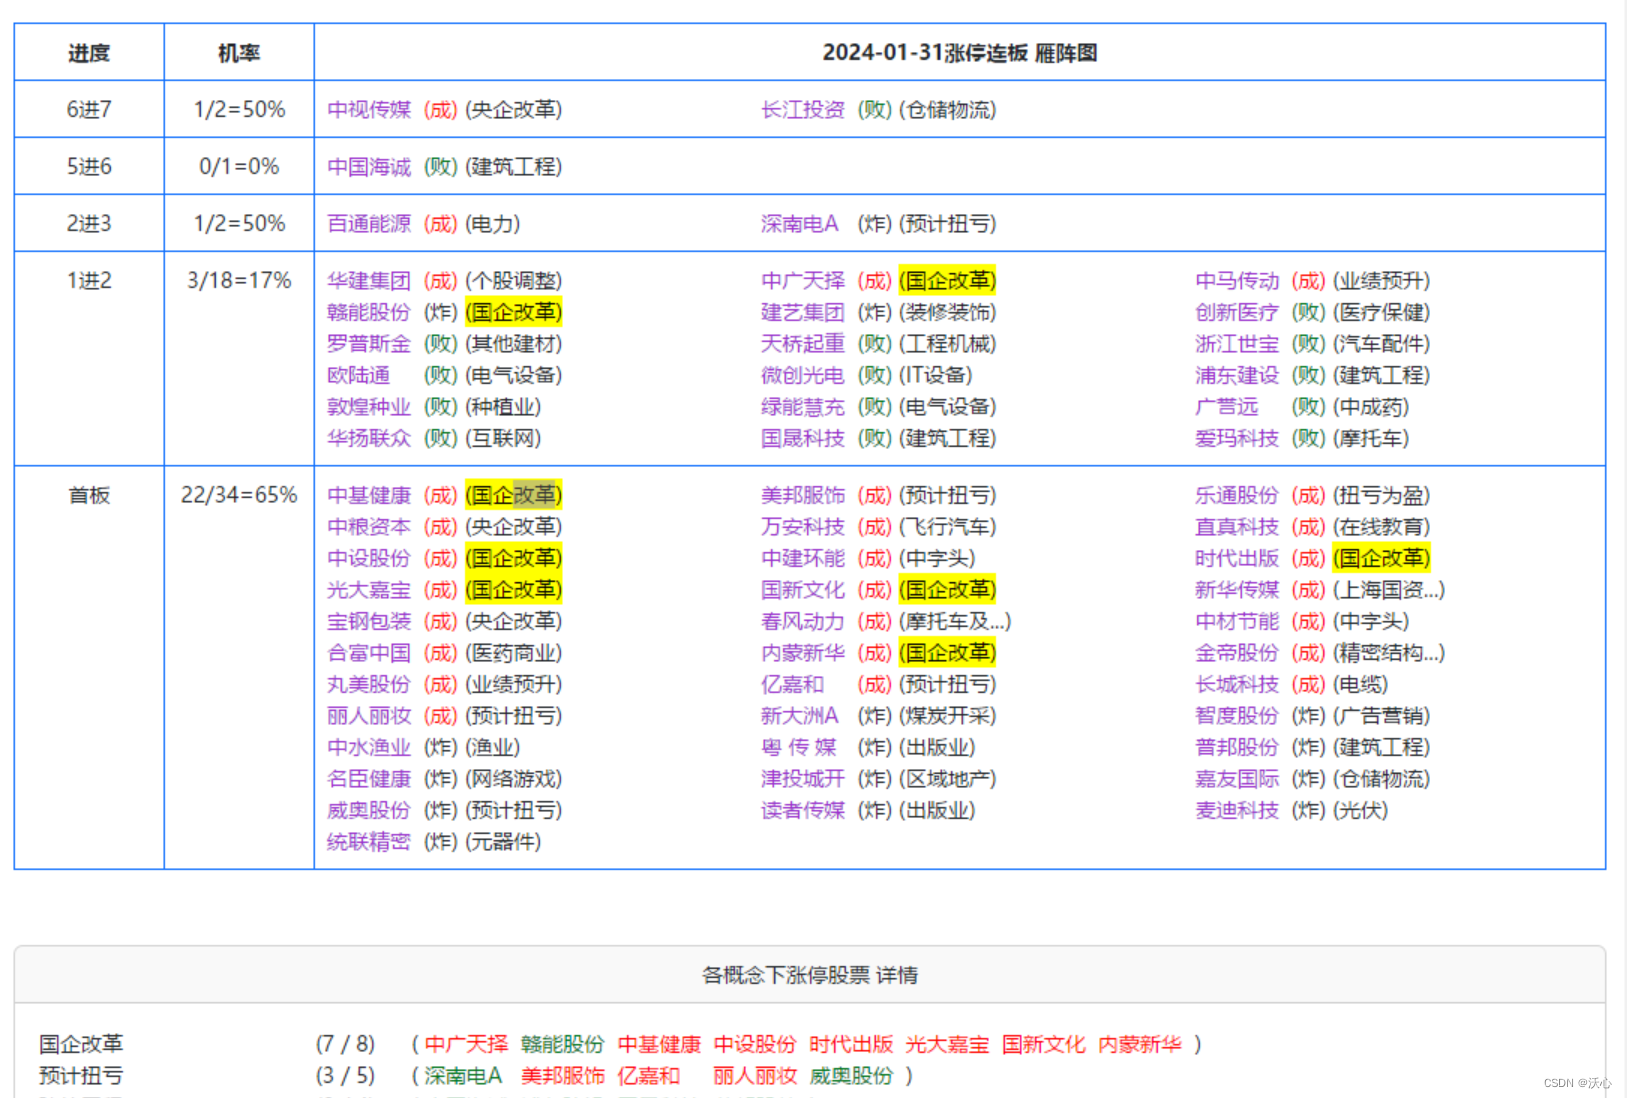Click the 合富中国 stock link

[369, 653]
